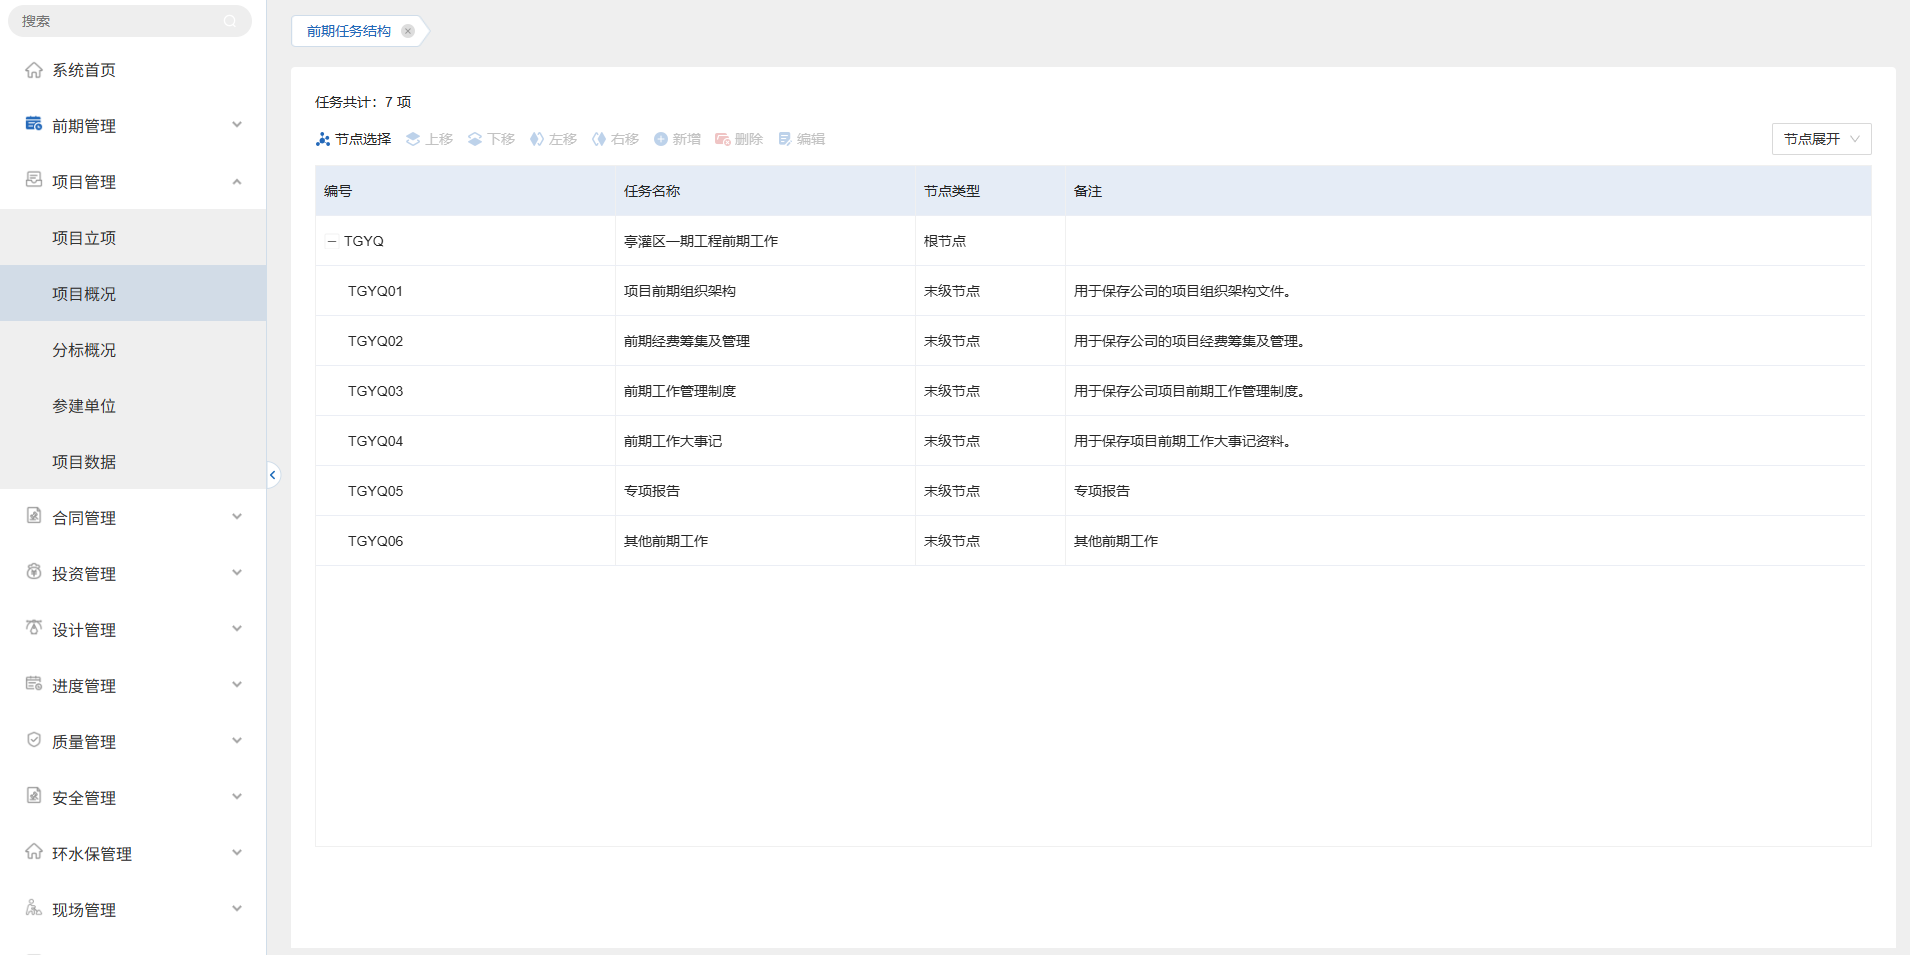This screenshot has width=1910, height=955.
Task: Click the 质量管理 shield icon
Action: pyautogui.click(x=34, y=740)
